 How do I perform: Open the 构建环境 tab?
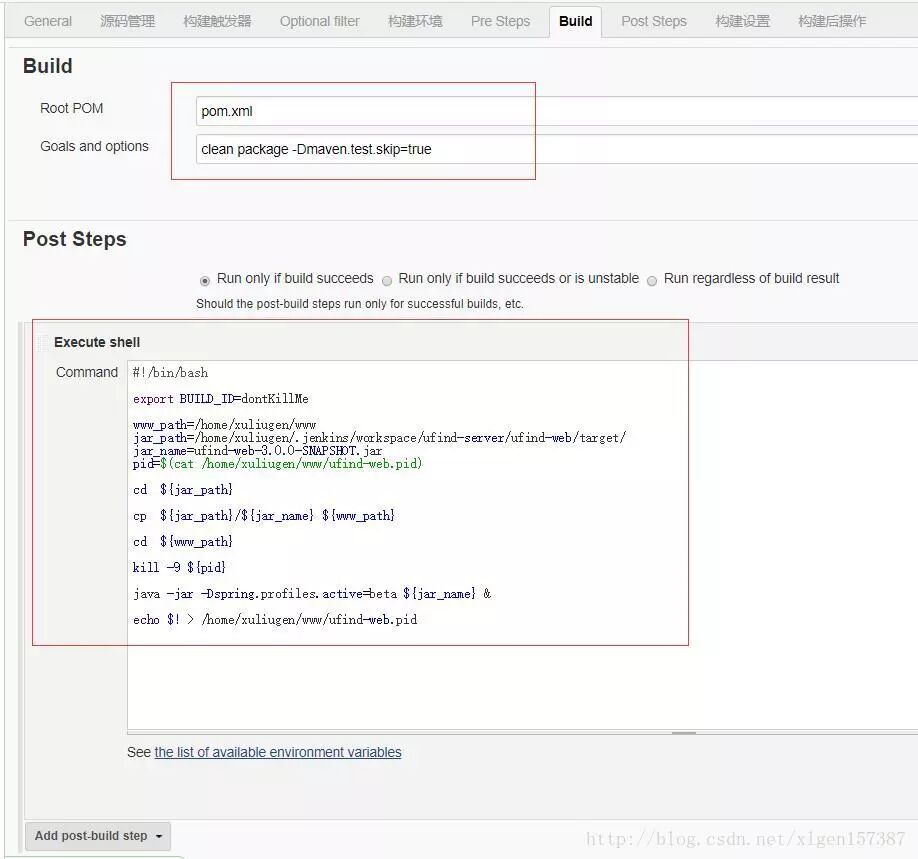(415, 22)
